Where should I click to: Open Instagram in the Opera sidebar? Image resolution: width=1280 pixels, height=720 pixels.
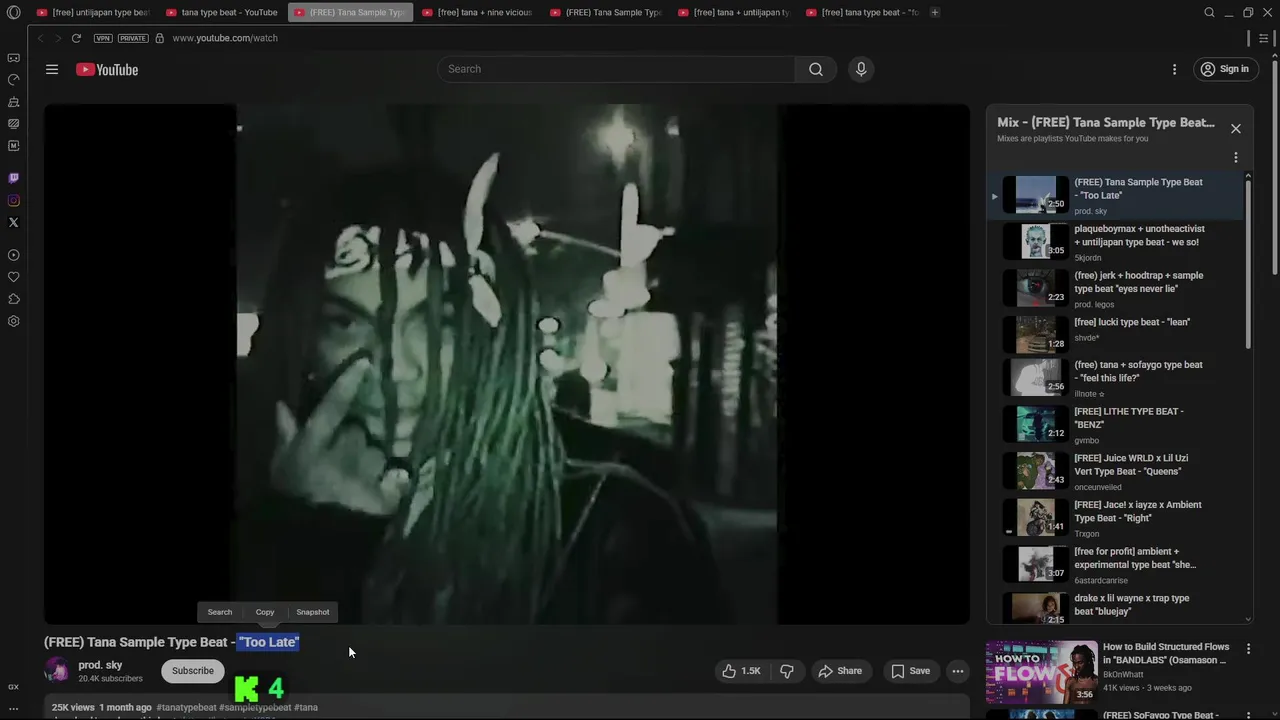click(13, 200)
